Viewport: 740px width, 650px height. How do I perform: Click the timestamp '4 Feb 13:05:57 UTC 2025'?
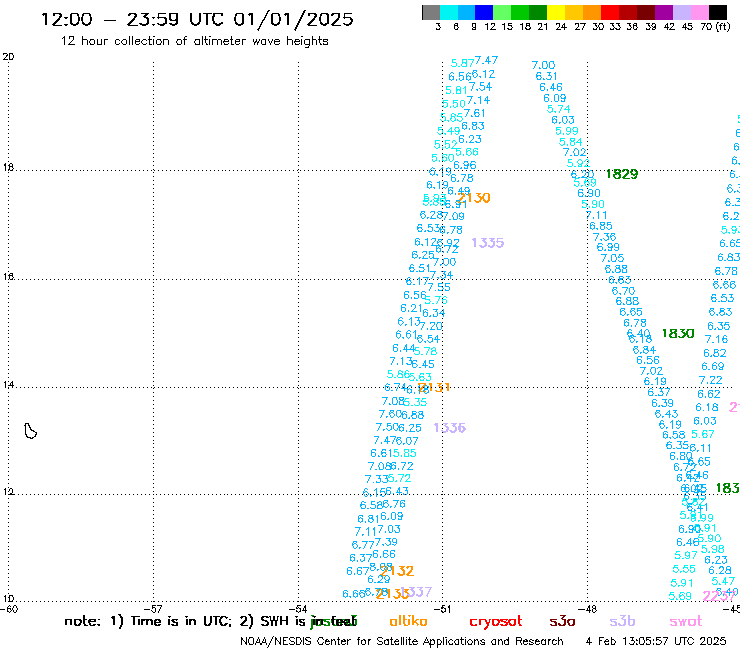(656, 641)
